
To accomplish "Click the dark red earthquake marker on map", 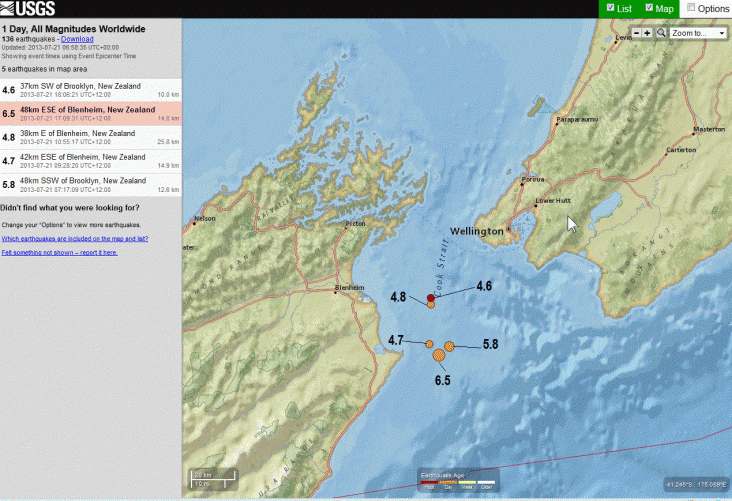I will 431,298.
